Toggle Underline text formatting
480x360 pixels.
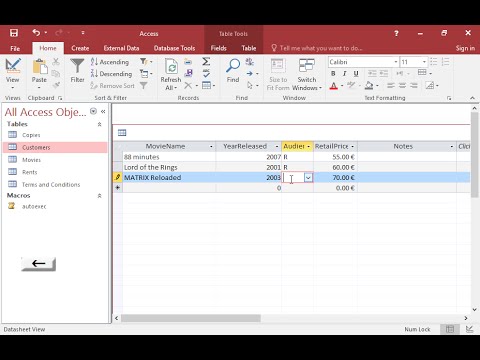pyautogui.click(x=356, y=74)
